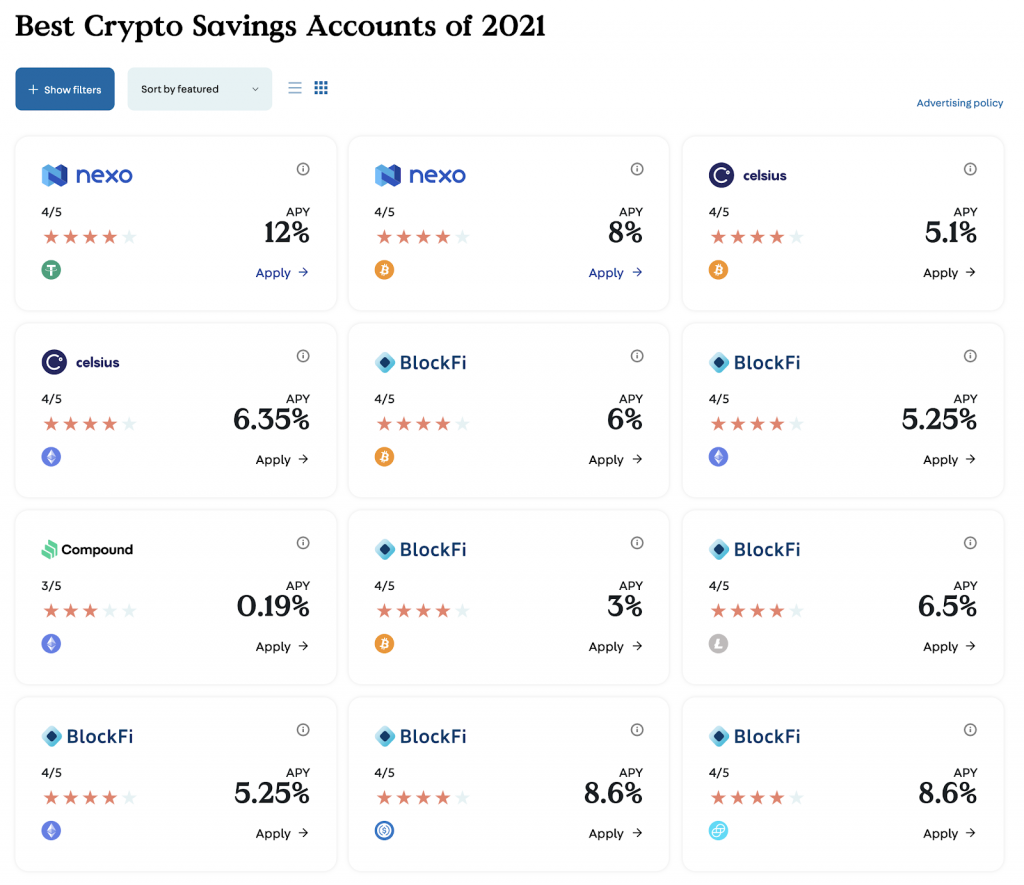Switch to list view layout
Image resolution: width=1024 pixels, height=885 pixels.
[x=295, y=88]
